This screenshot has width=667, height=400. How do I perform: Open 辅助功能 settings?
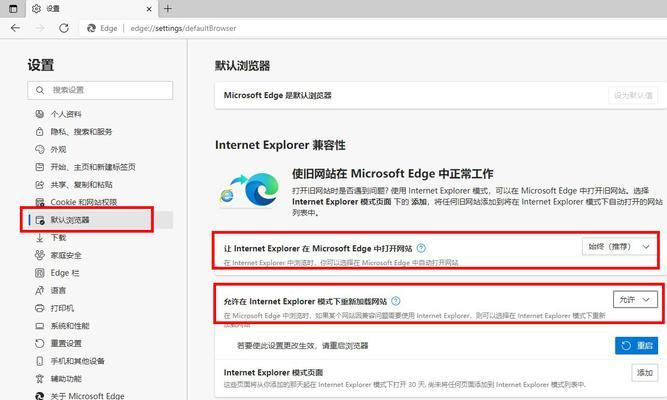click(x=66, y=379)
